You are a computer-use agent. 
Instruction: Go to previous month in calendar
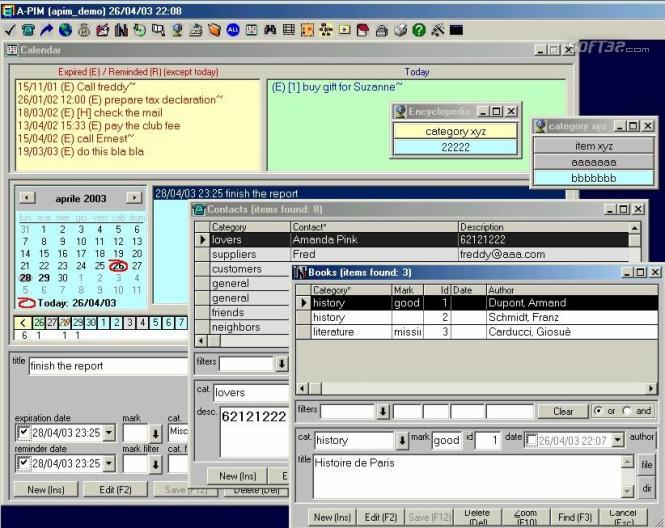27,198
